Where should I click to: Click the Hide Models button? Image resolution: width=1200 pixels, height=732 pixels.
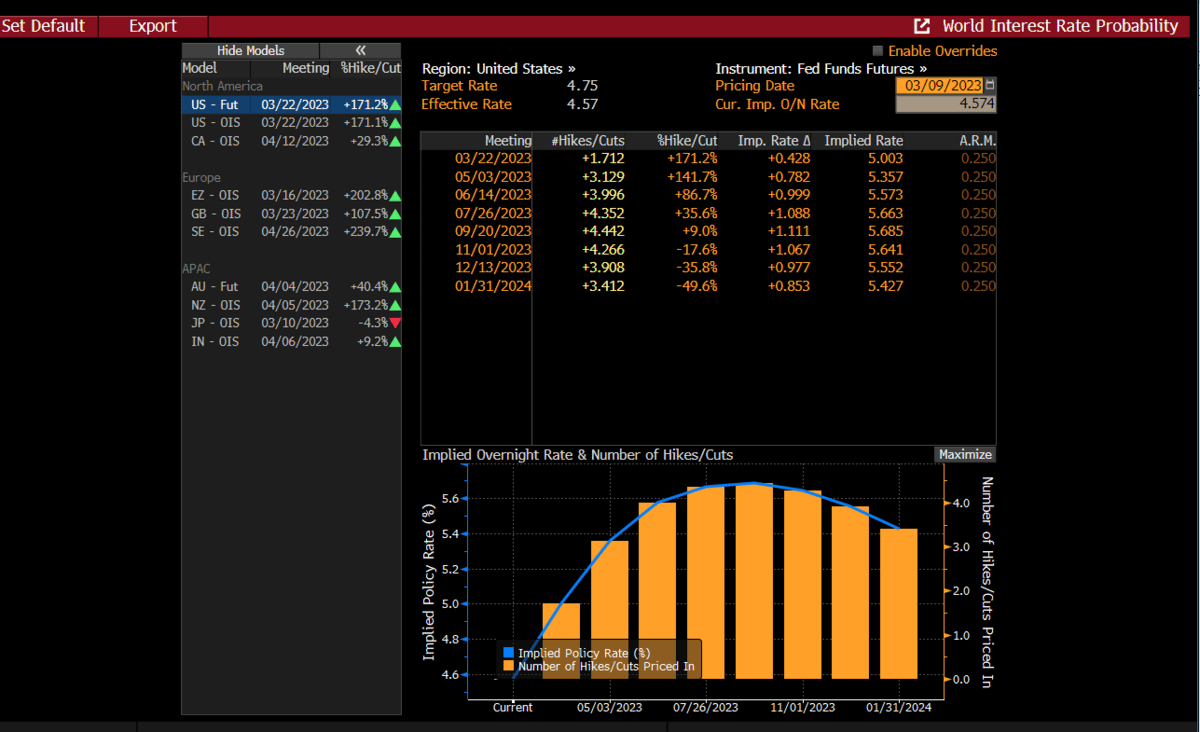coord(250,51)
